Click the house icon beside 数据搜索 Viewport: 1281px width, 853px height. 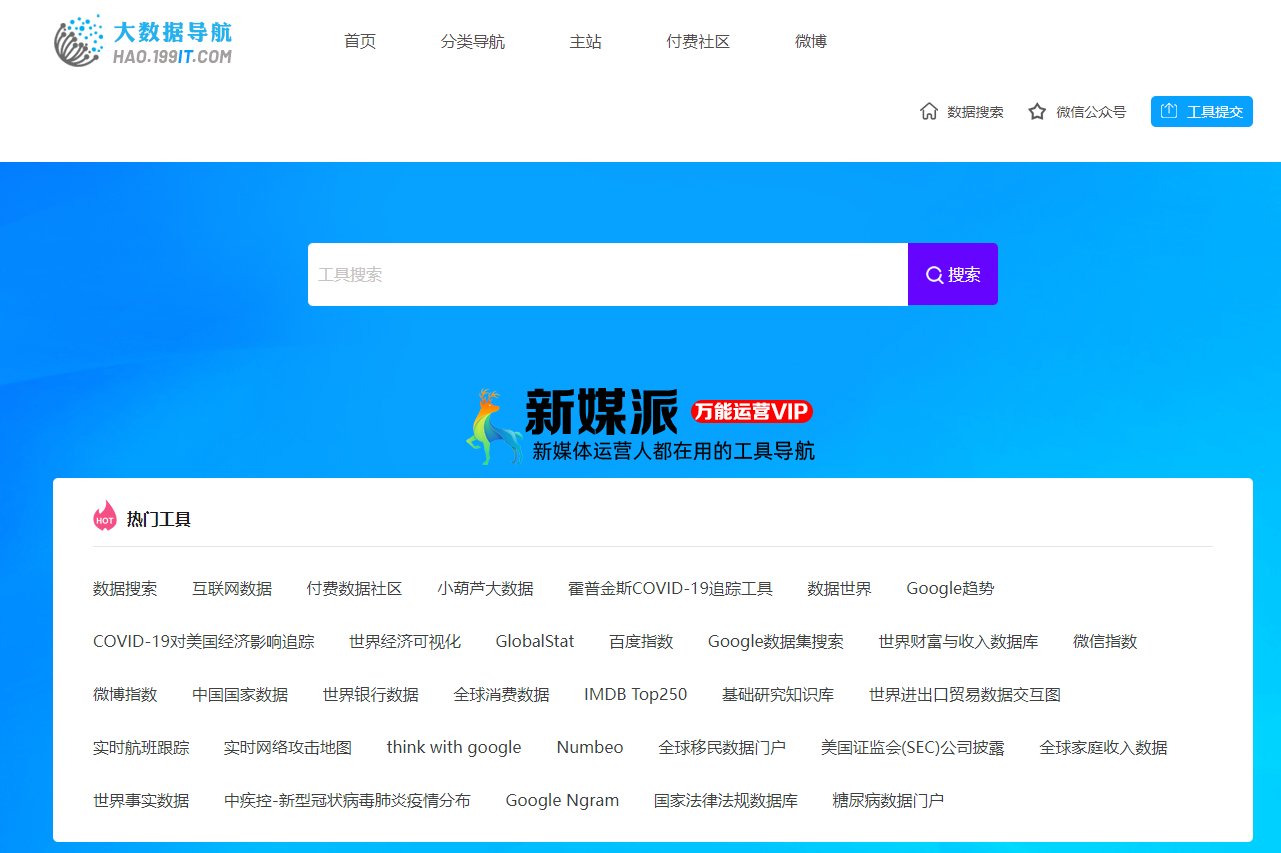coord(929,111)
